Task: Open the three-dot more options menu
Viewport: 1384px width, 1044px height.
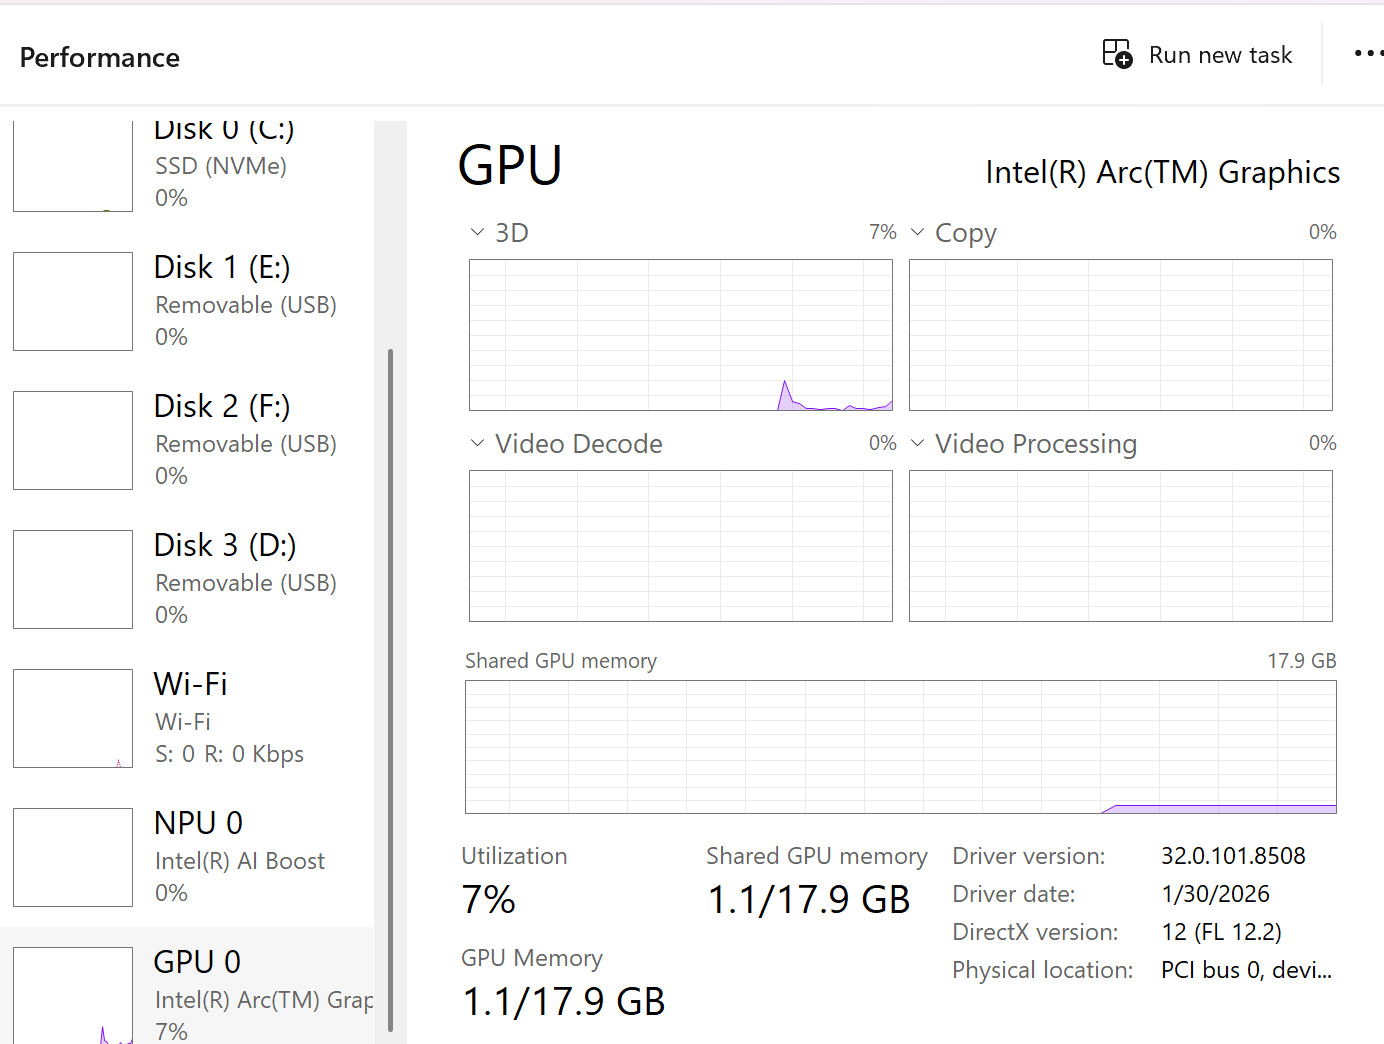Action: [x=1368, y=54]
